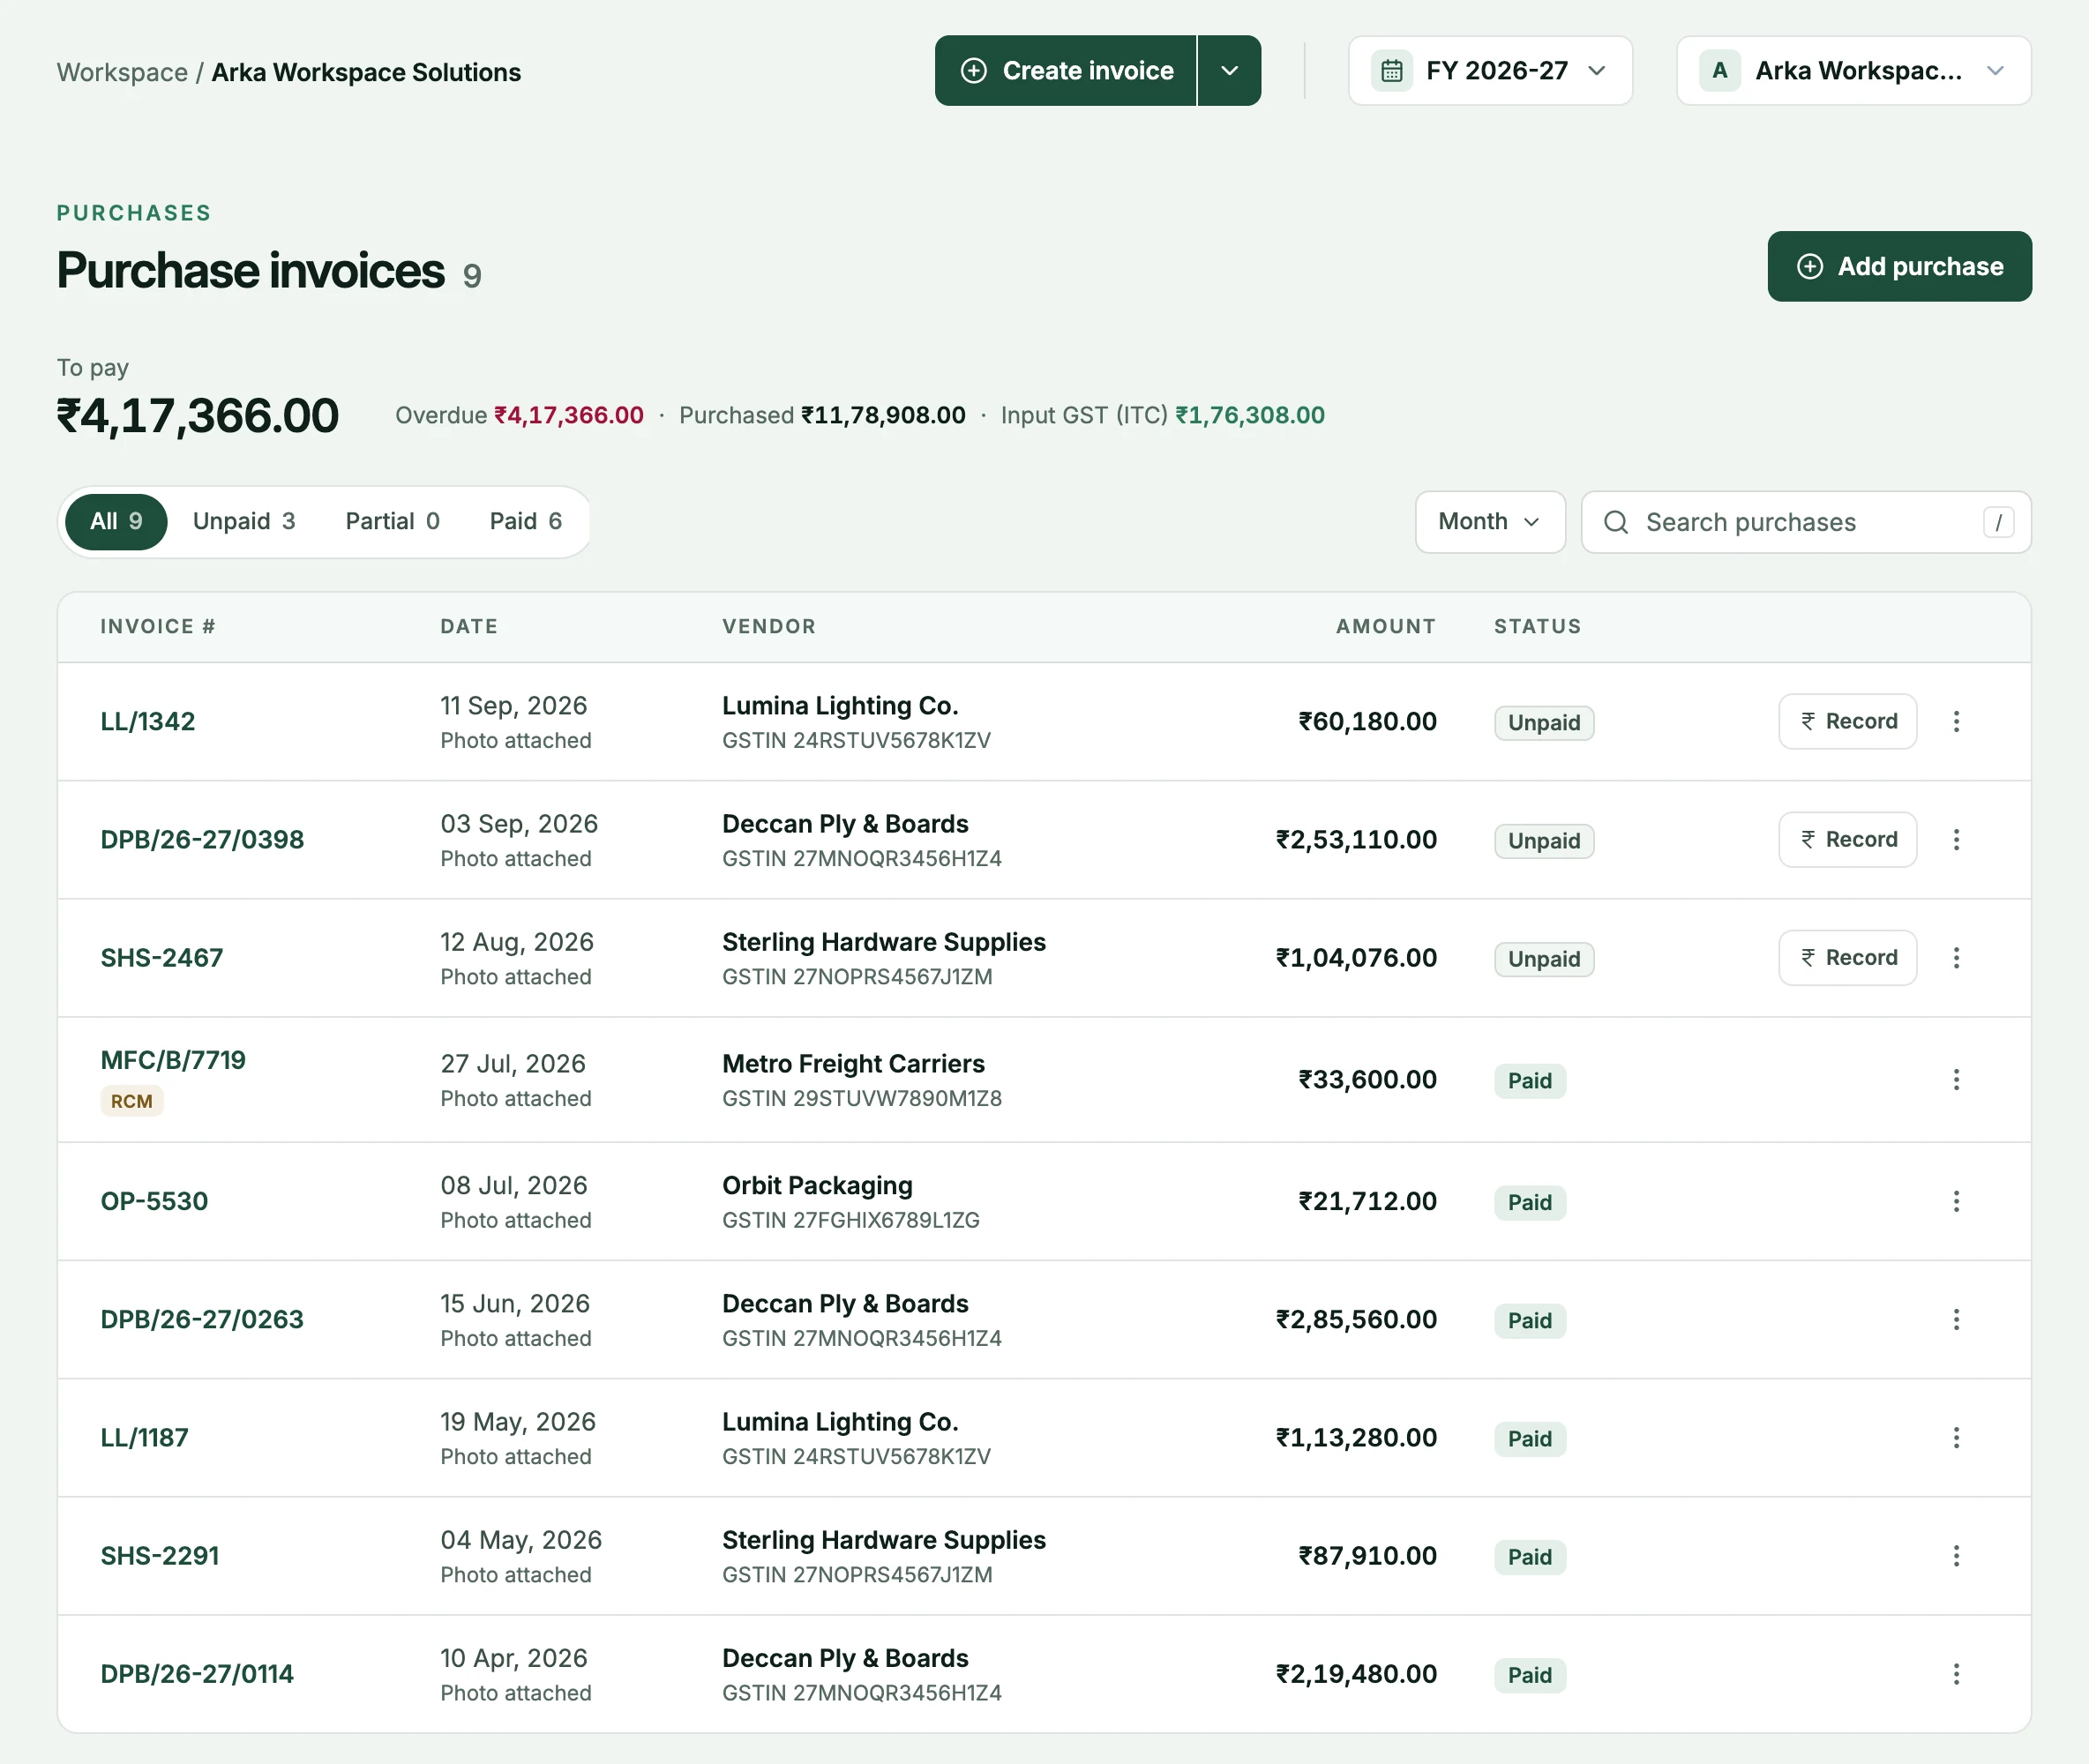Open more options for invoice LL/1187
Viewport: 2089px width, 1764px height.
pyautogui.click(x=1956, y=1437)
